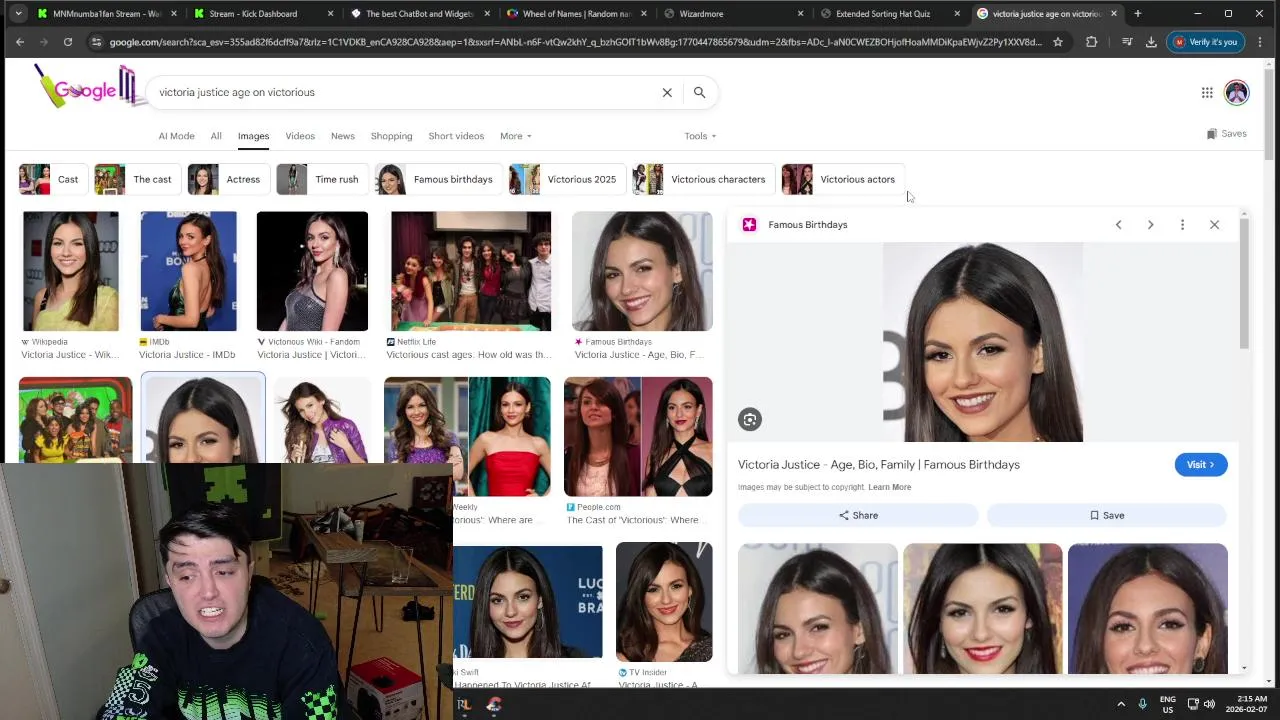Viewport: 1280px width, 720px height.
Task: Filter by the Time rush chip
Action: [321, 179]
